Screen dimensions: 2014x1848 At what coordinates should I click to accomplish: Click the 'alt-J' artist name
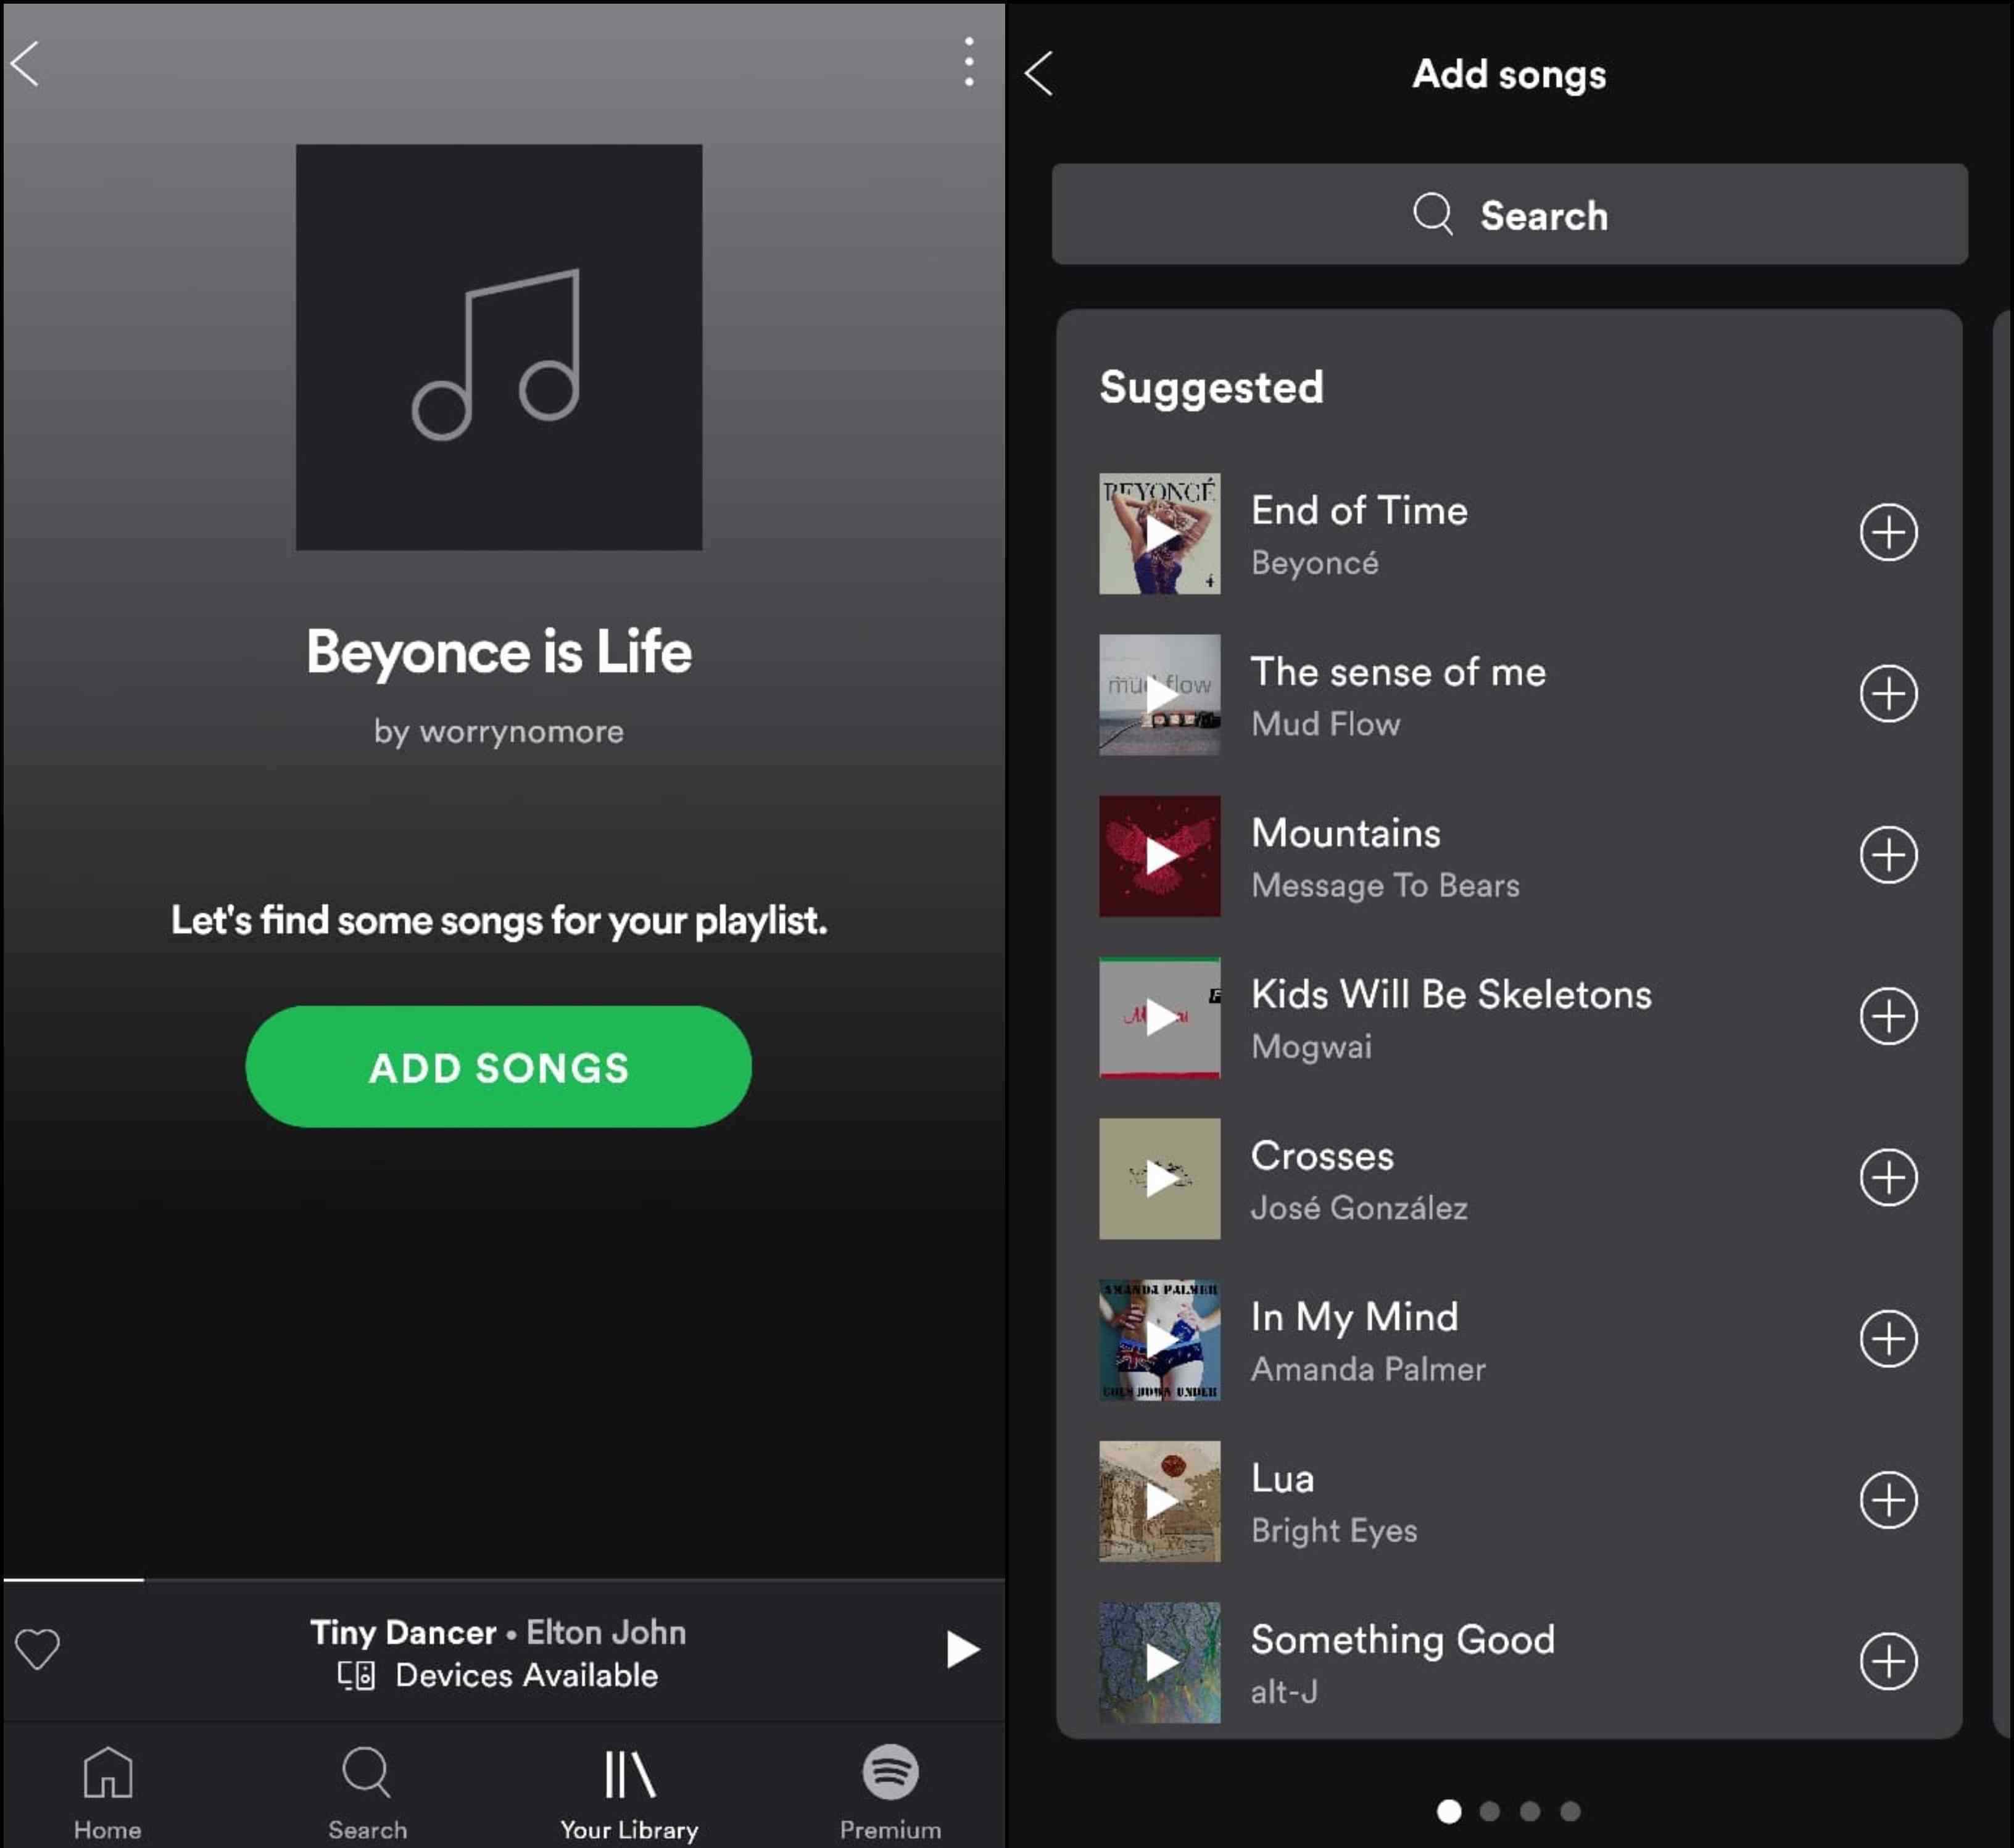[x=1284, y=1692]
